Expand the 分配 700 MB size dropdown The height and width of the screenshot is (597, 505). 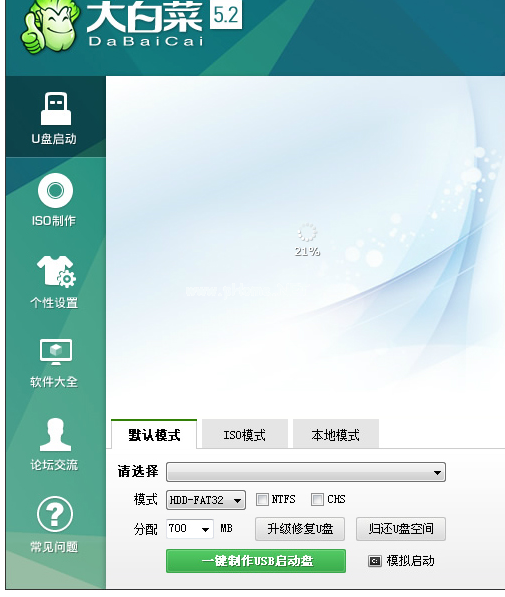(190, 529)
